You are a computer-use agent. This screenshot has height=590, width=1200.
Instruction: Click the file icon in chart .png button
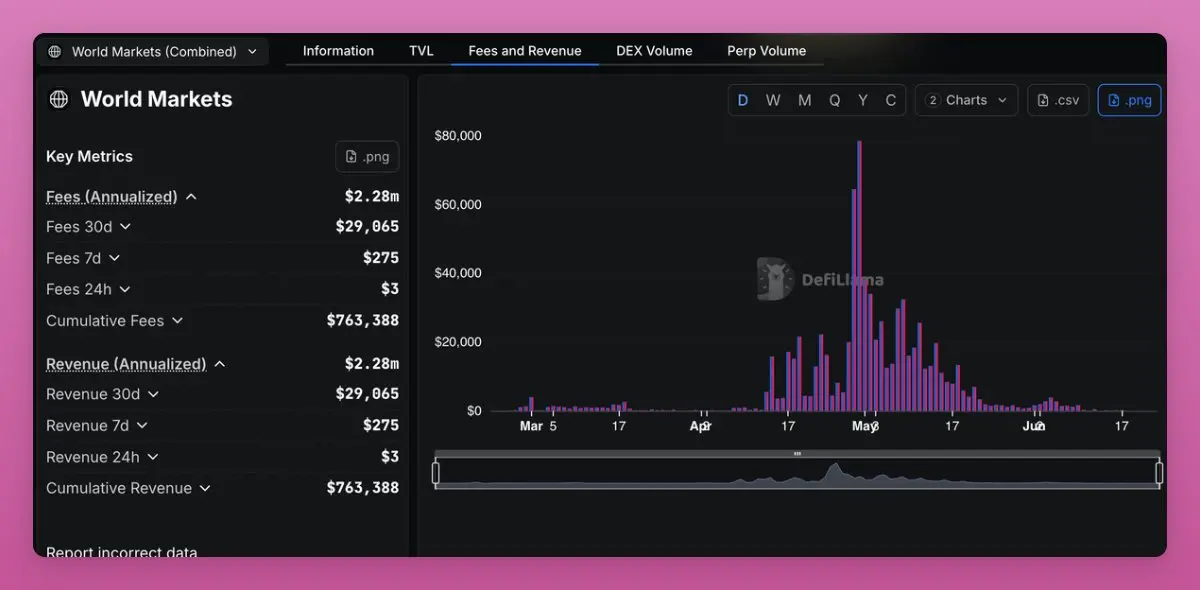(1113, 100)
